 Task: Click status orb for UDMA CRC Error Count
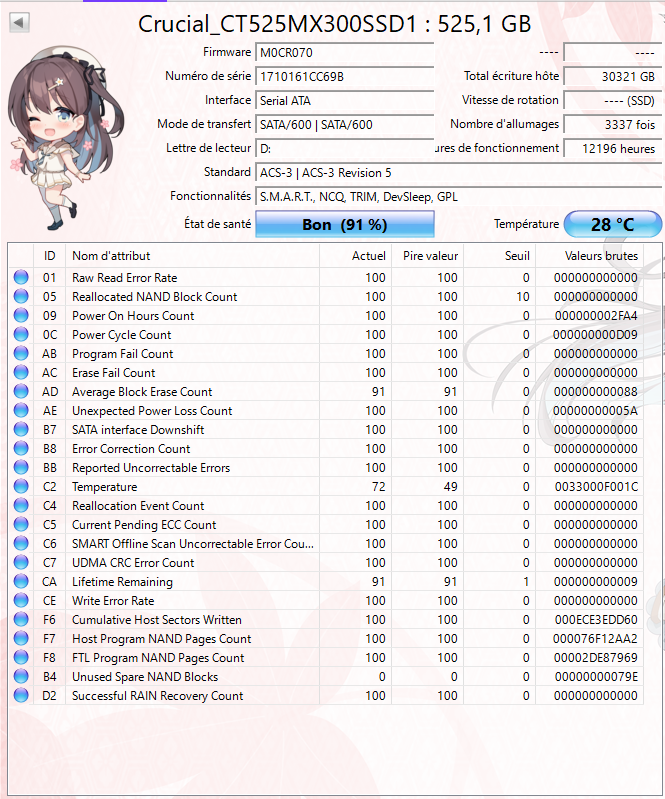click(x=21, y=563)
